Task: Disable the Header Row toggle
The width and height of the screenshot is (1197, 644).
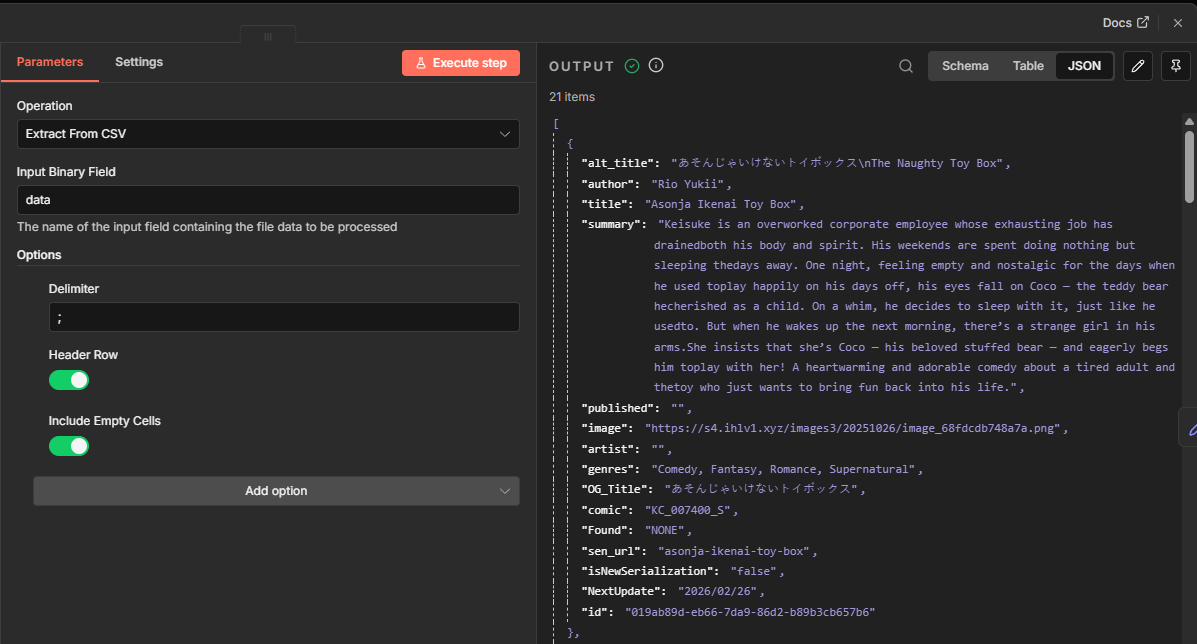Action: (69, 380)
